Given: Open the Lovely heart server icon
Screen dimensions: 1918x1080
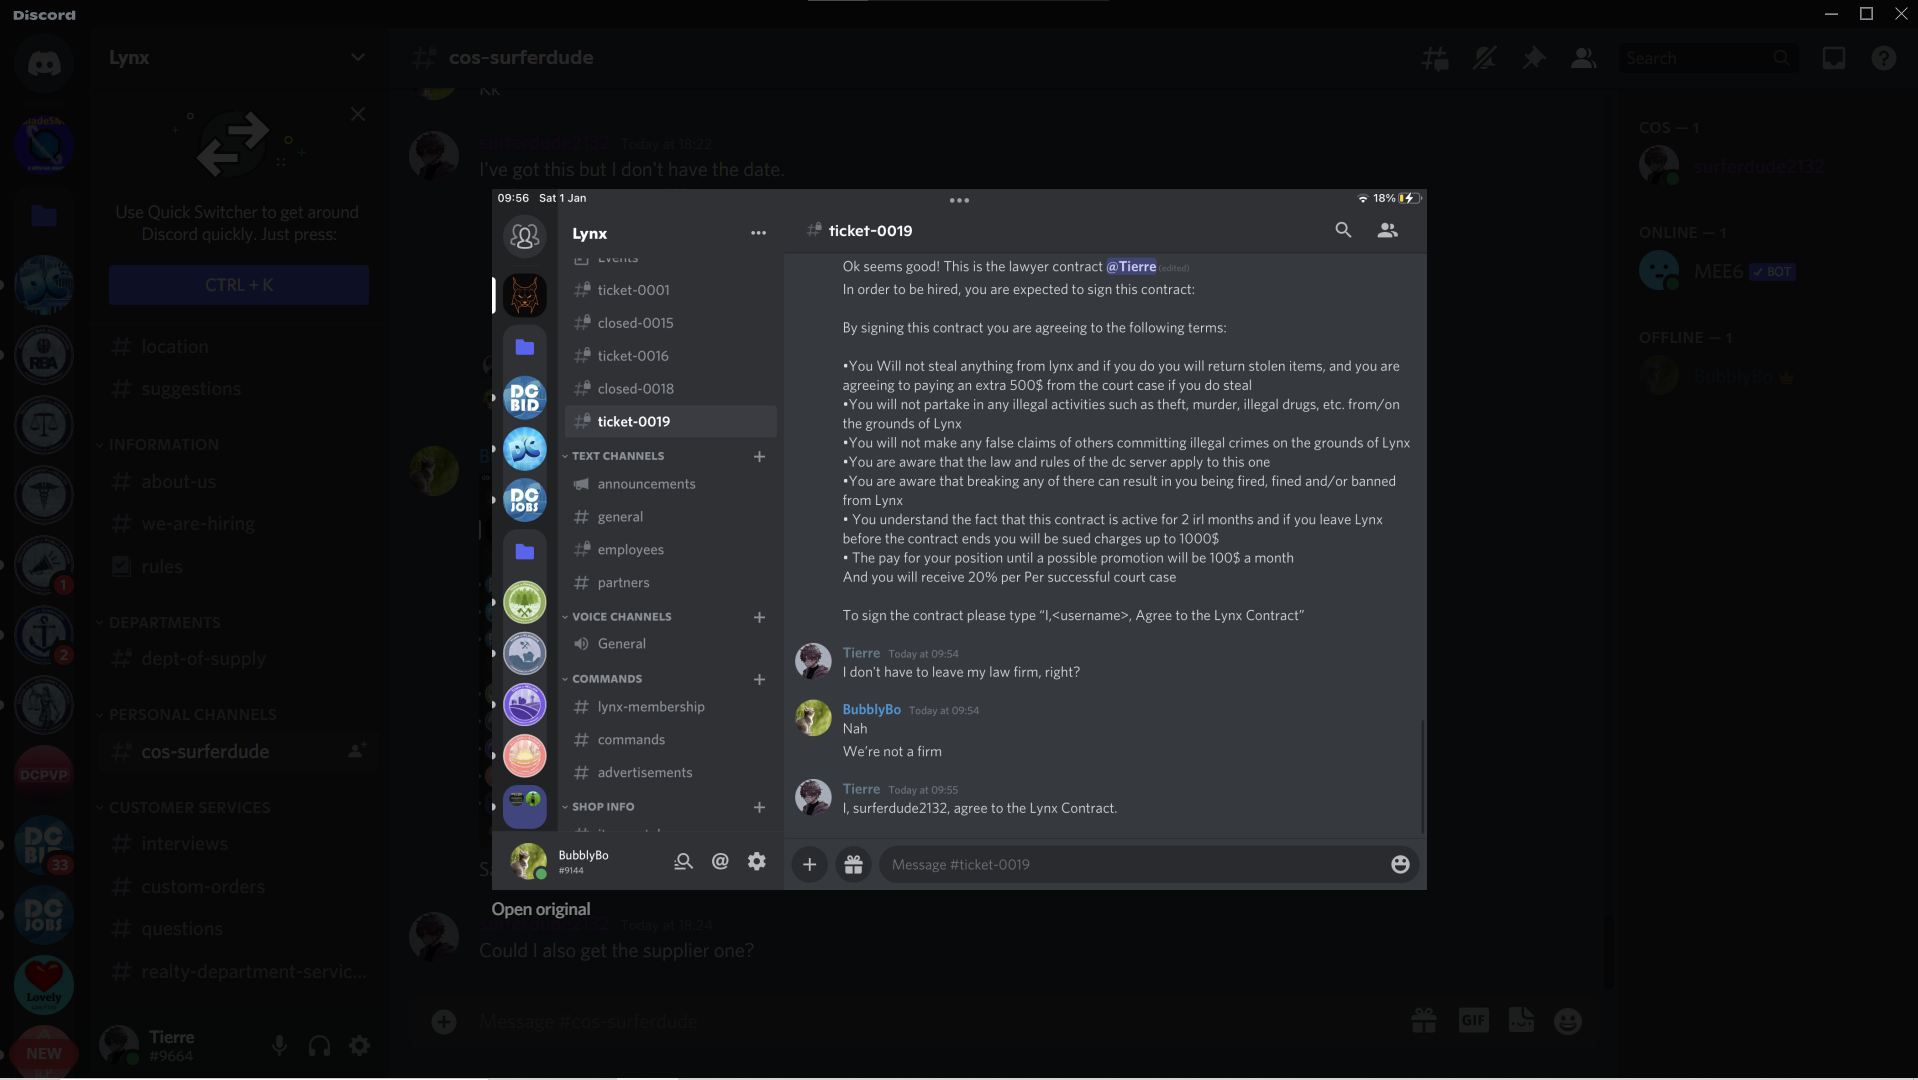Looking at the screenshot, I should [44, 983].
